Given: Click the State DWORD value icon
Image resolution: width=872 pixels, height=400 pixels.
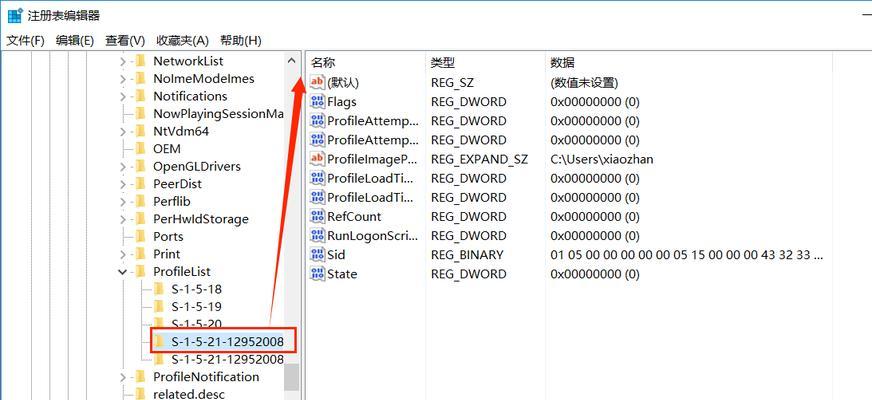Looking at the screenshot, I should point(317,274).
